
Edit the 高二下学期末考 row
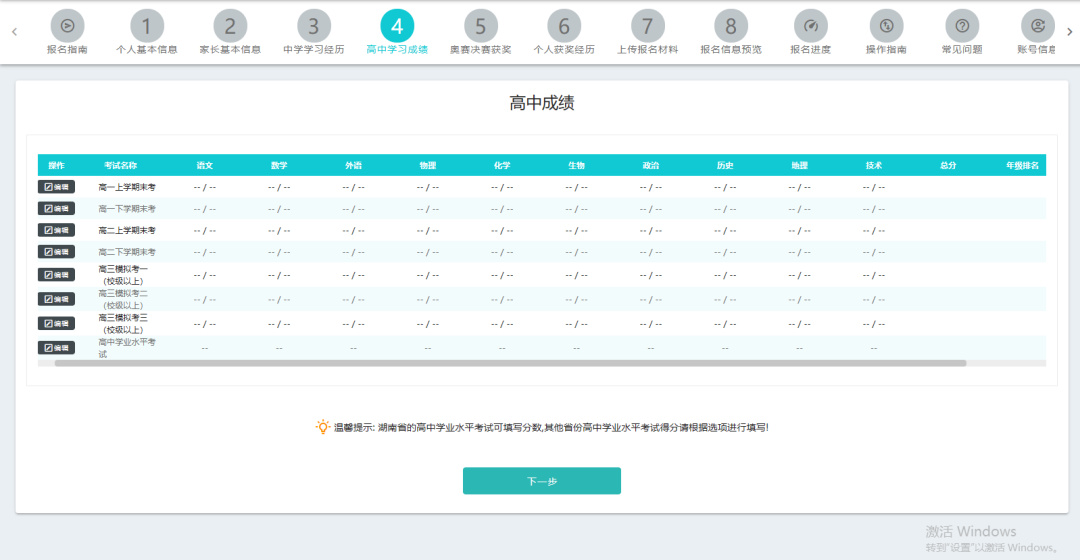(56, 252)
